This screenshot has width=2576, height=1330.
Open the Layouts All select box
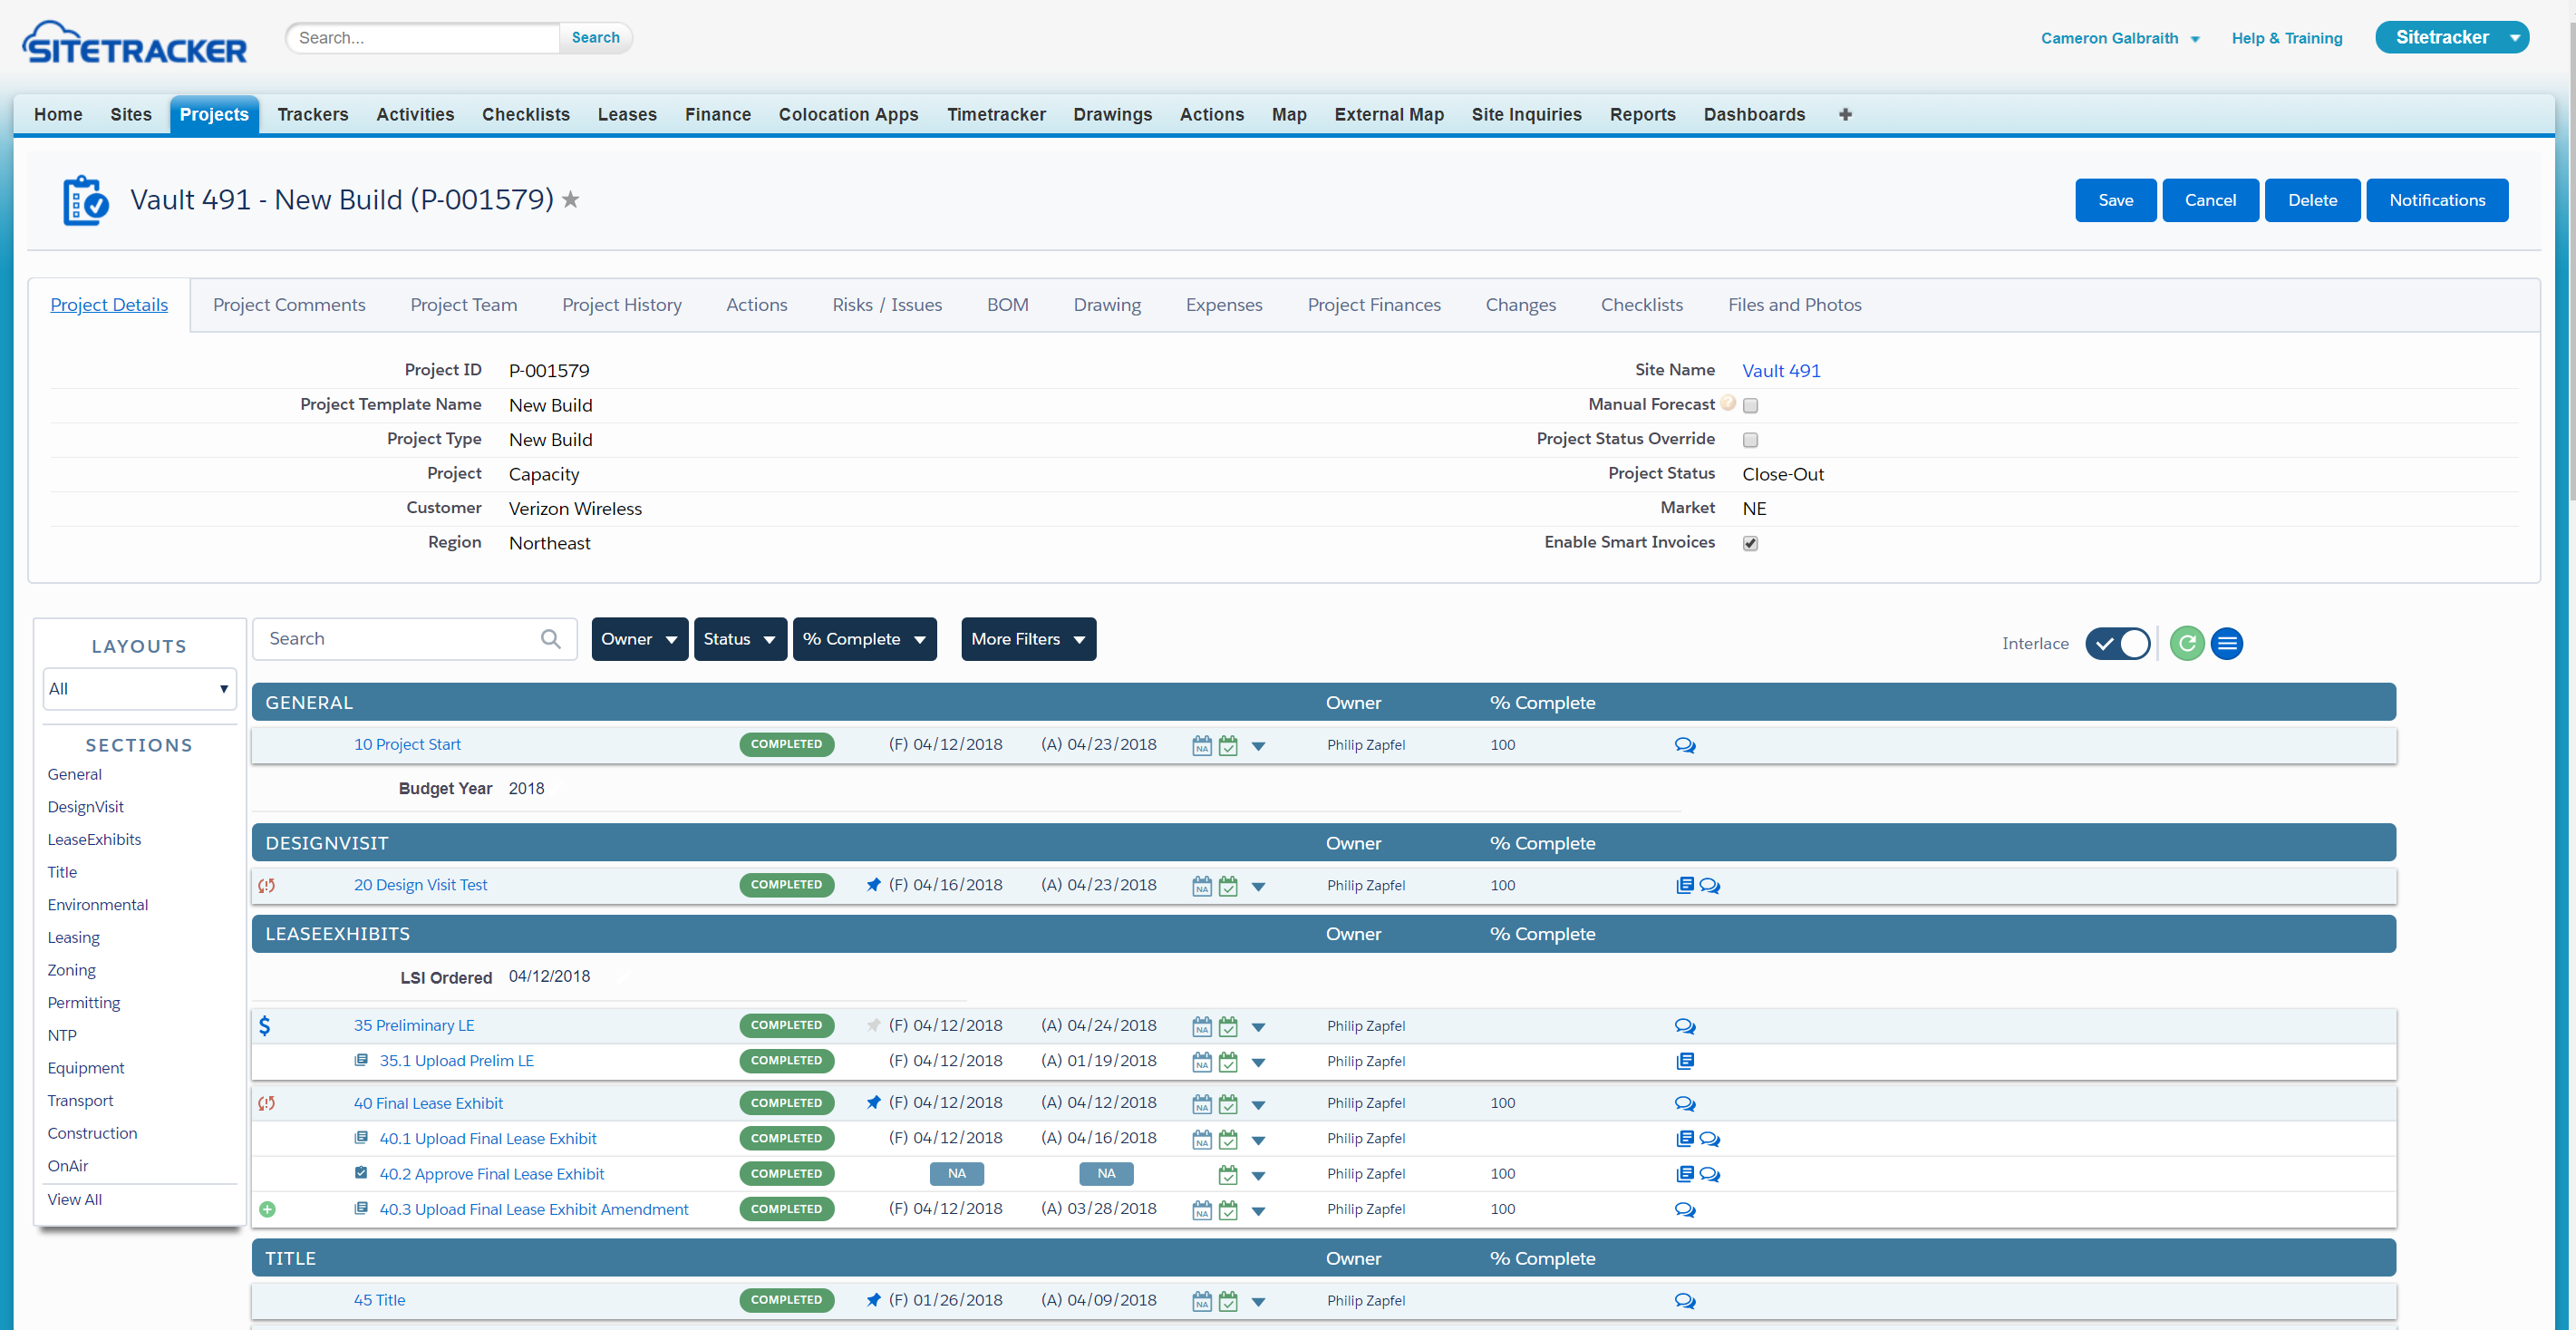click(x=139, y=688)
